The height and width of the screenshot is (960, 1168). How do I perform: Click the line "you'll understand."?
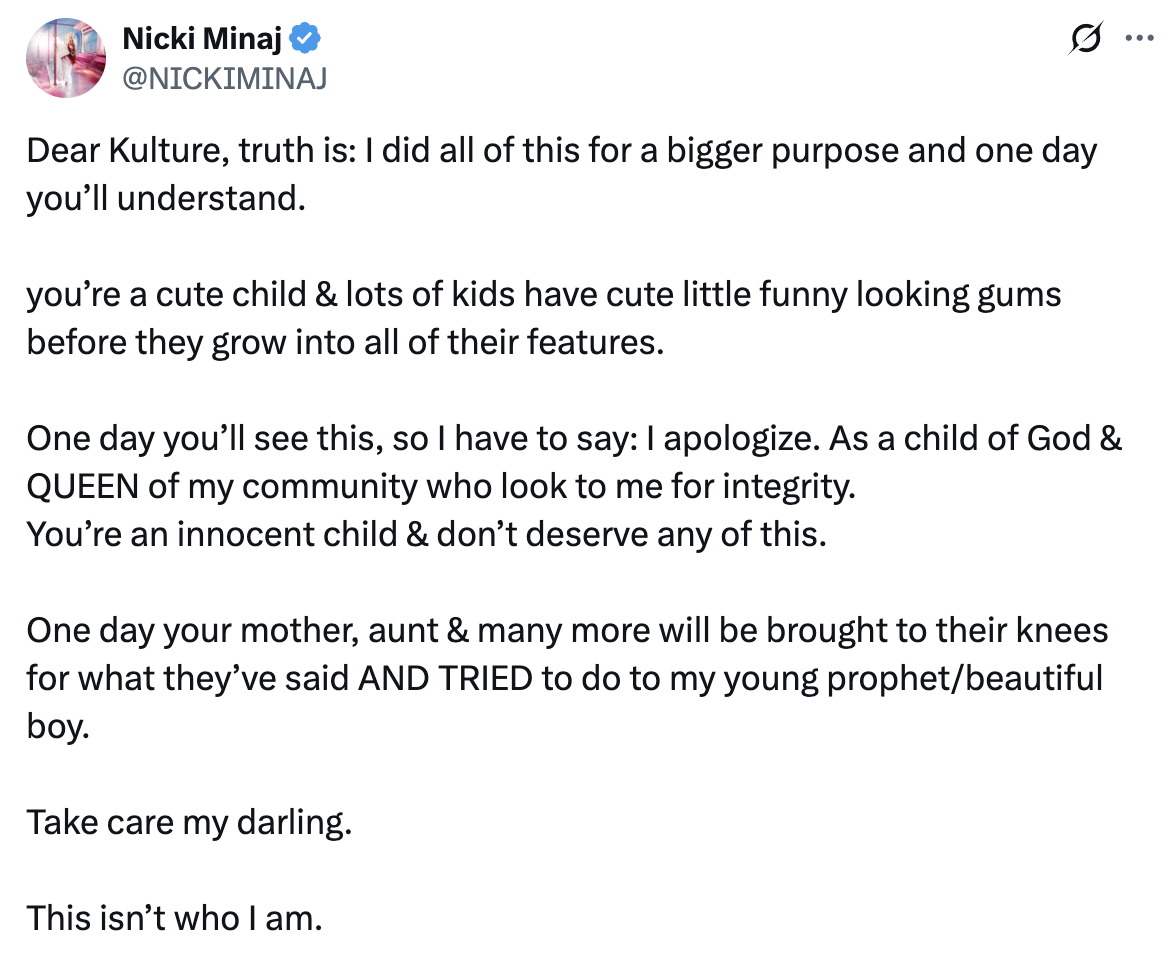(165, 197)
